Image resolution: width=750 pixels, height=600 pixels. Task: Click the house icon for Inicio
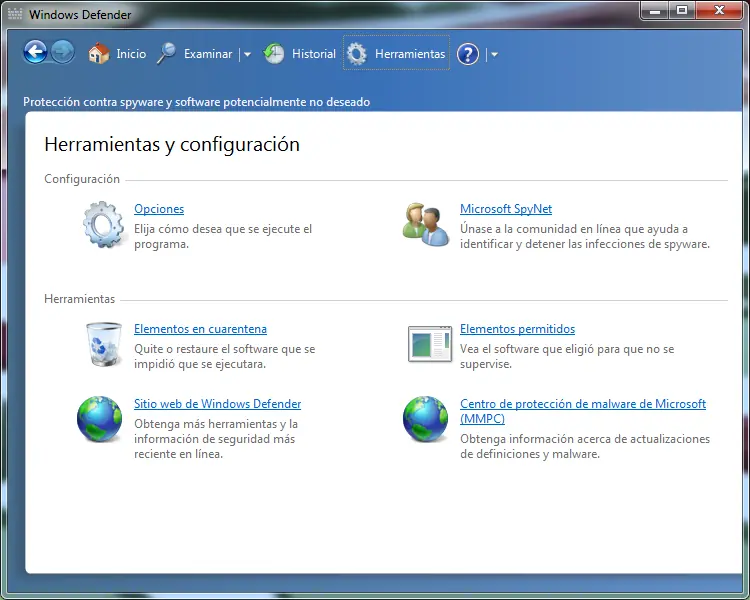(99, 54)
